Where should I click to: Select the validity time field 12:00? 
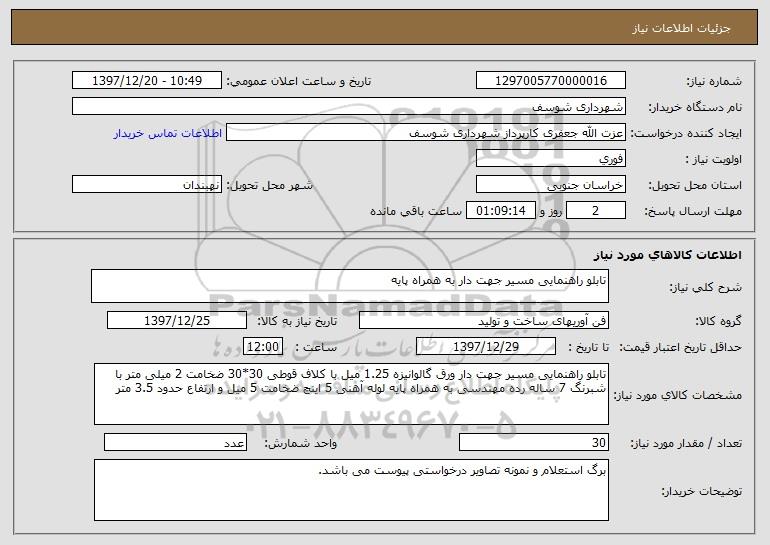point(263,347)
